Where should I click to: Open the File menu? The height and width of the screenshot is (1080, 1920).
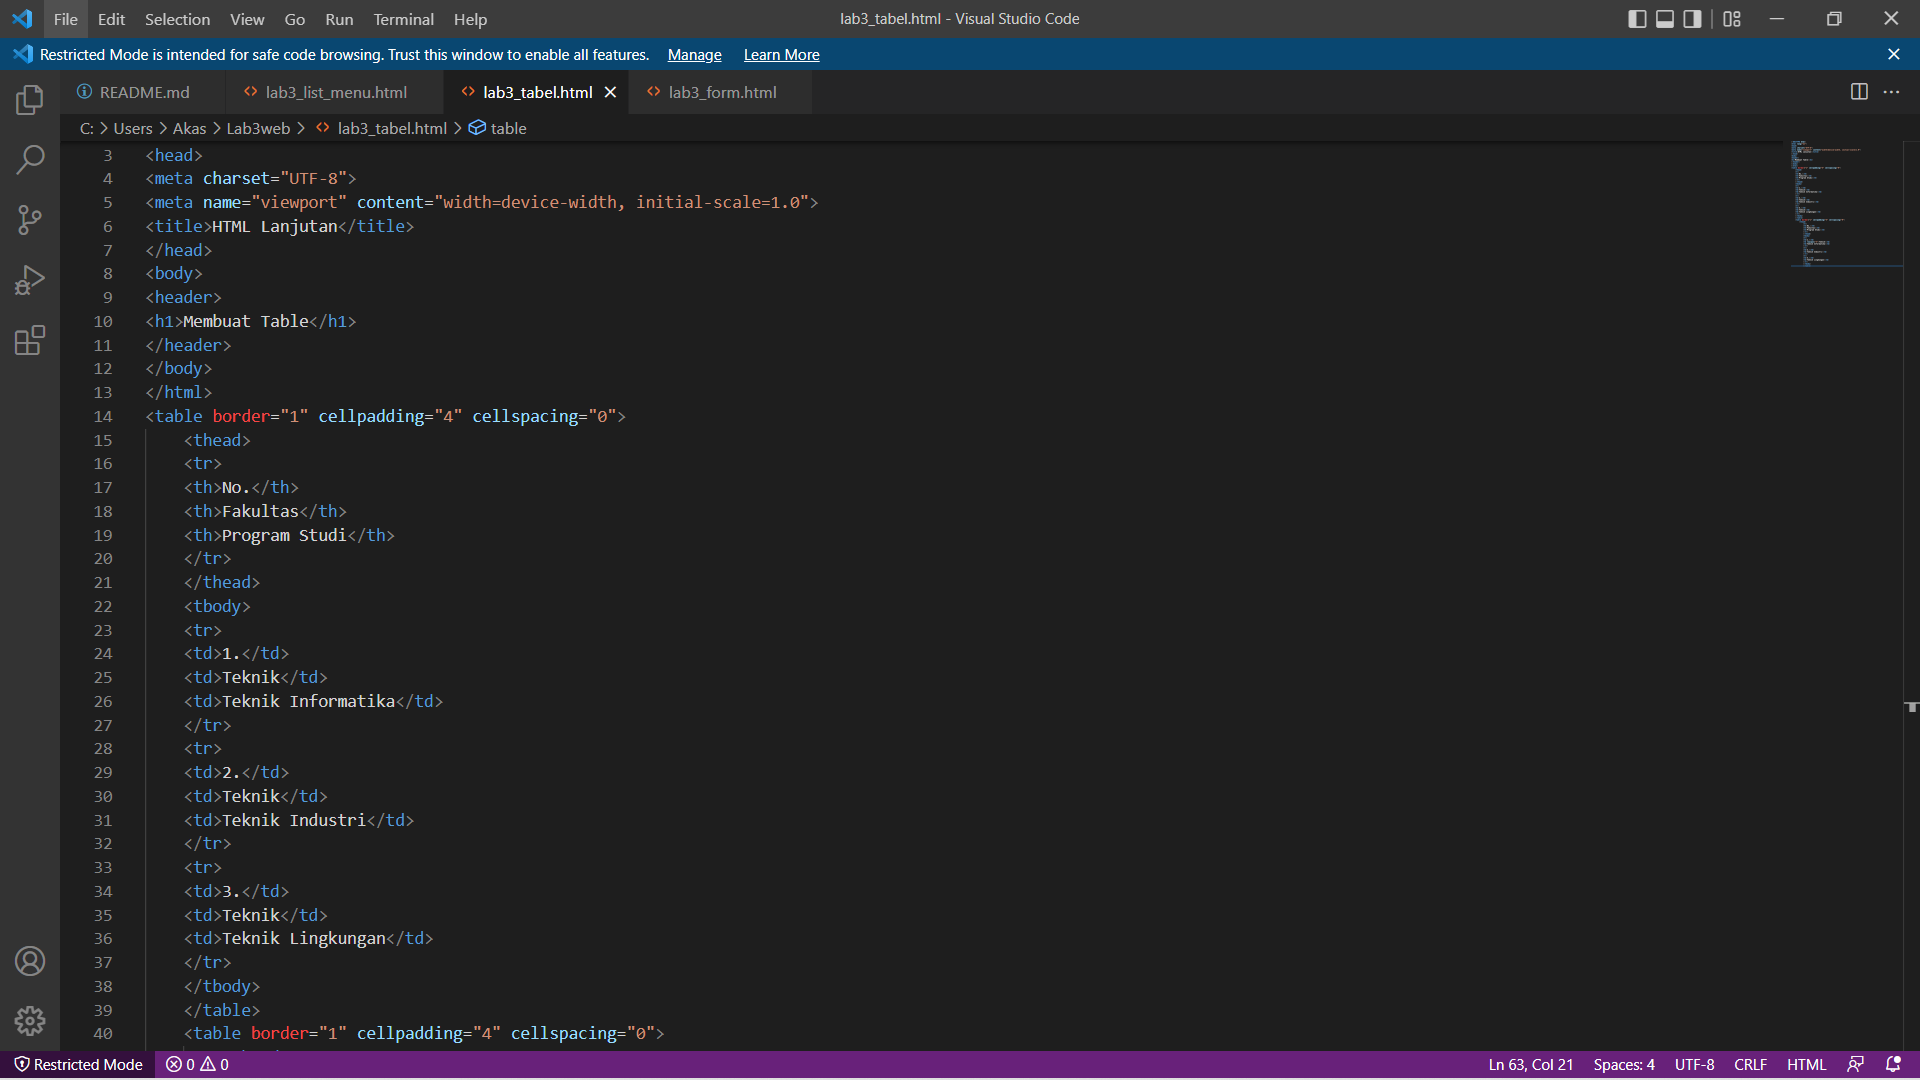coord(66,19)
